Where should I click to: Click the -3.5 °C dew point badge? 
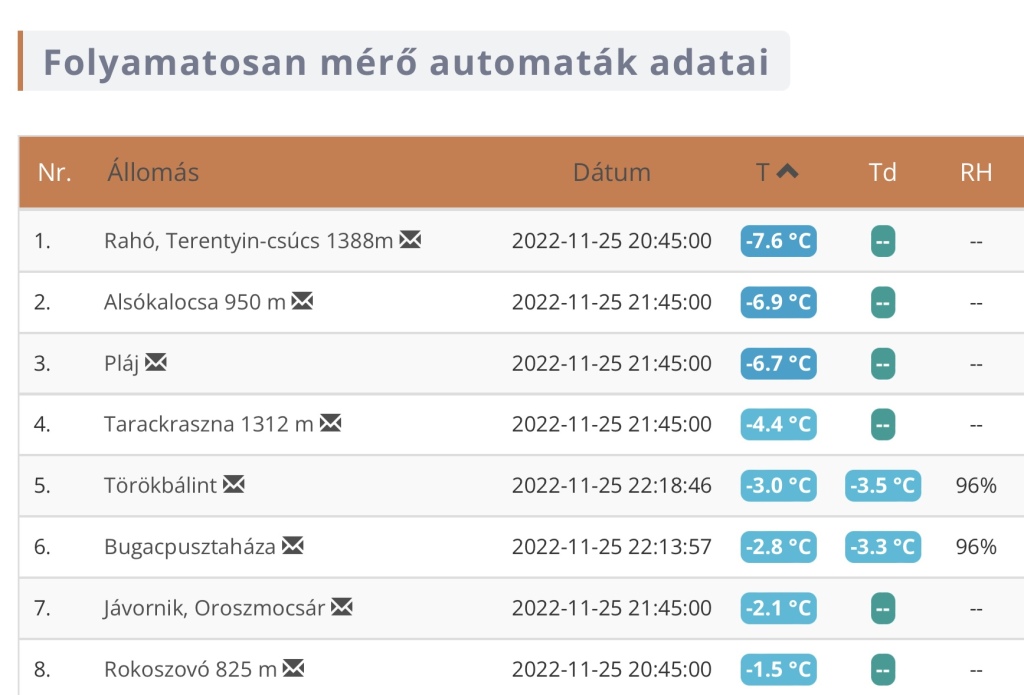(x=882, y=486)
